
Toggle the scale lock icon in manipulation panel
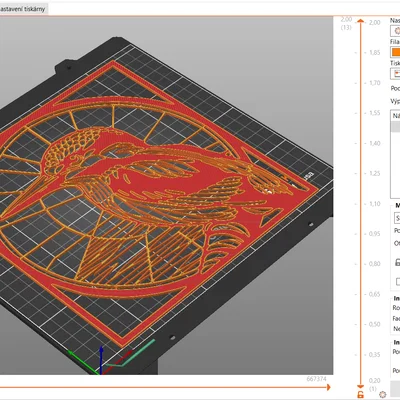click(397, 262)
